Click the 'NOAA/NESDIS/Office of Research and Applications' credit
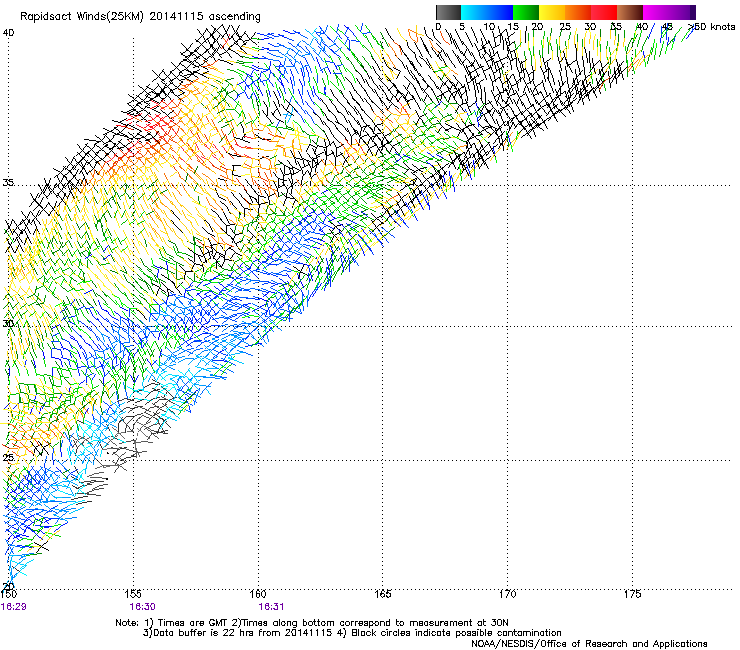 [x=589, y=644]
